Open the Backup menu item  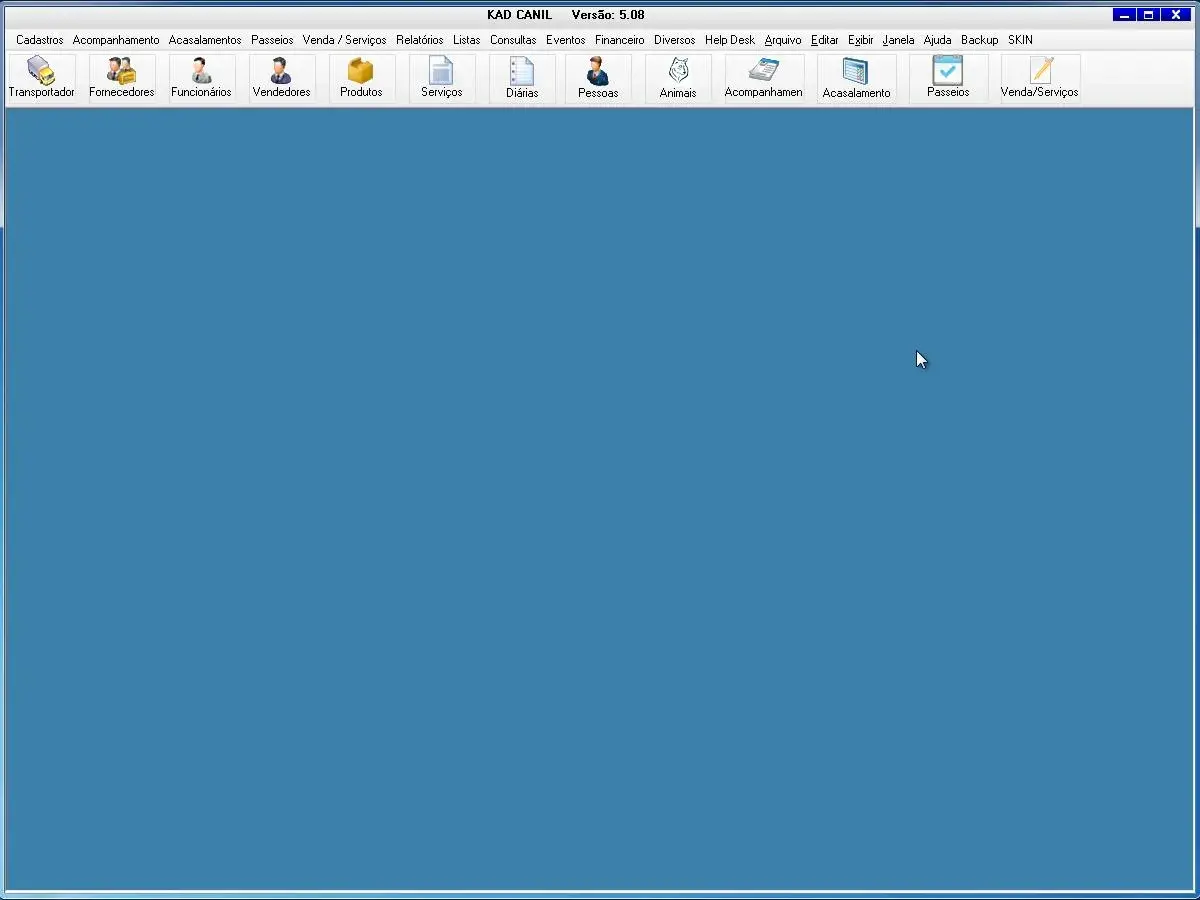[x=979, y=40]
